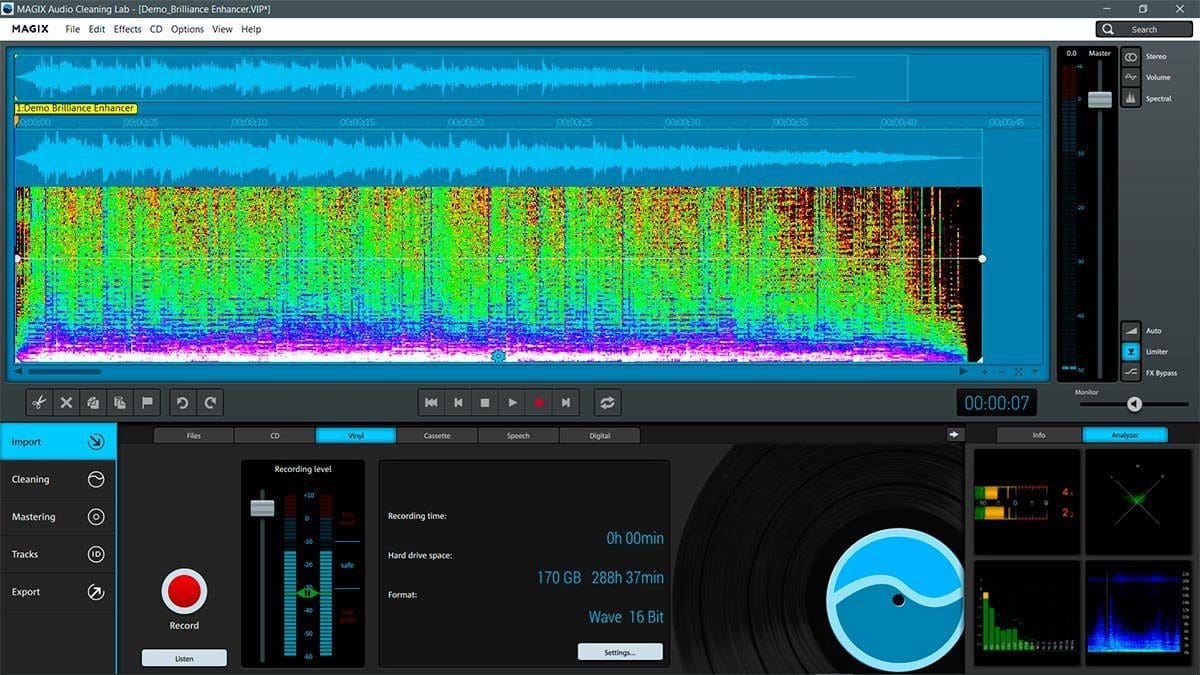Screen dimensions: 1200x675
Task: Undo the last action
Action: [183, 403]
